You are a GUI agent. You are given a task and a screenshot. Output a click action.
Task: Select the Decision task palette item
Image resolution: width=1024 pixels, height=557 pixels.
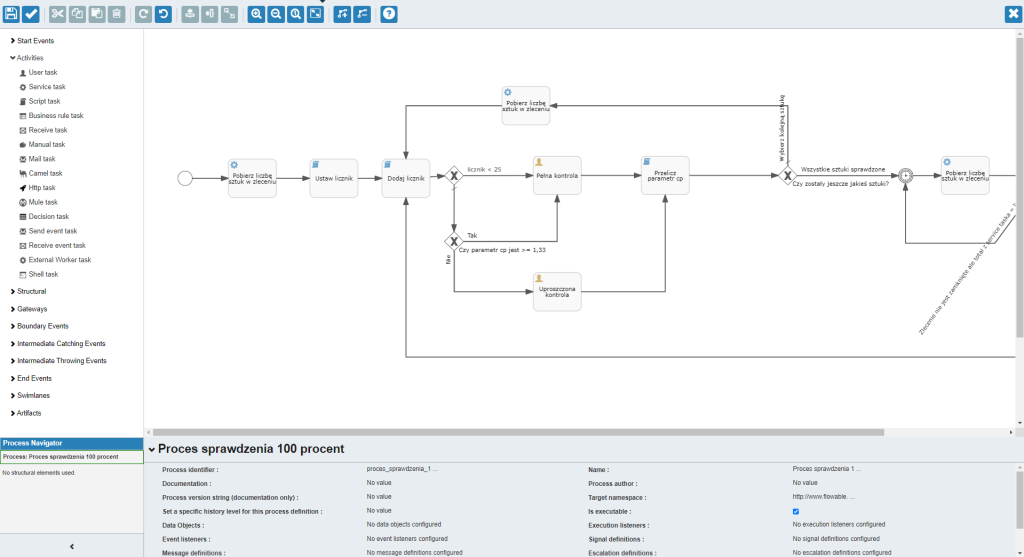(x=44, y=217)
